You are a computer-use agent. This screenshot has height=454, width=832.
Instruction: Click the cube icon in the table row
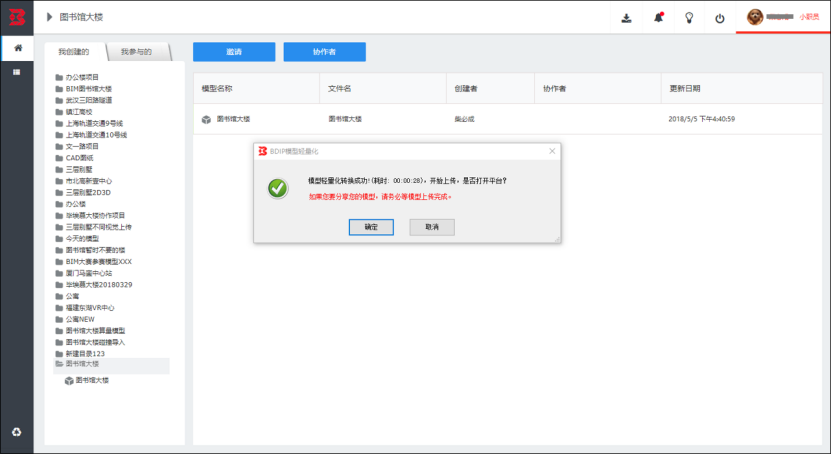click(x=206, y=119)
